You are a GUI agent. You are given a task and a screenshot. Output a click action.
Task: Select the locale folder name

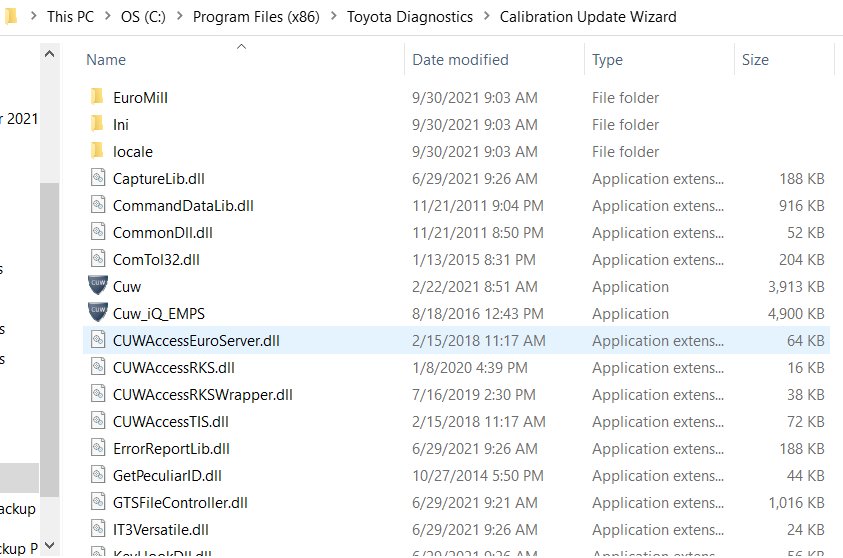pyautogui.click(x=133, y=152)
